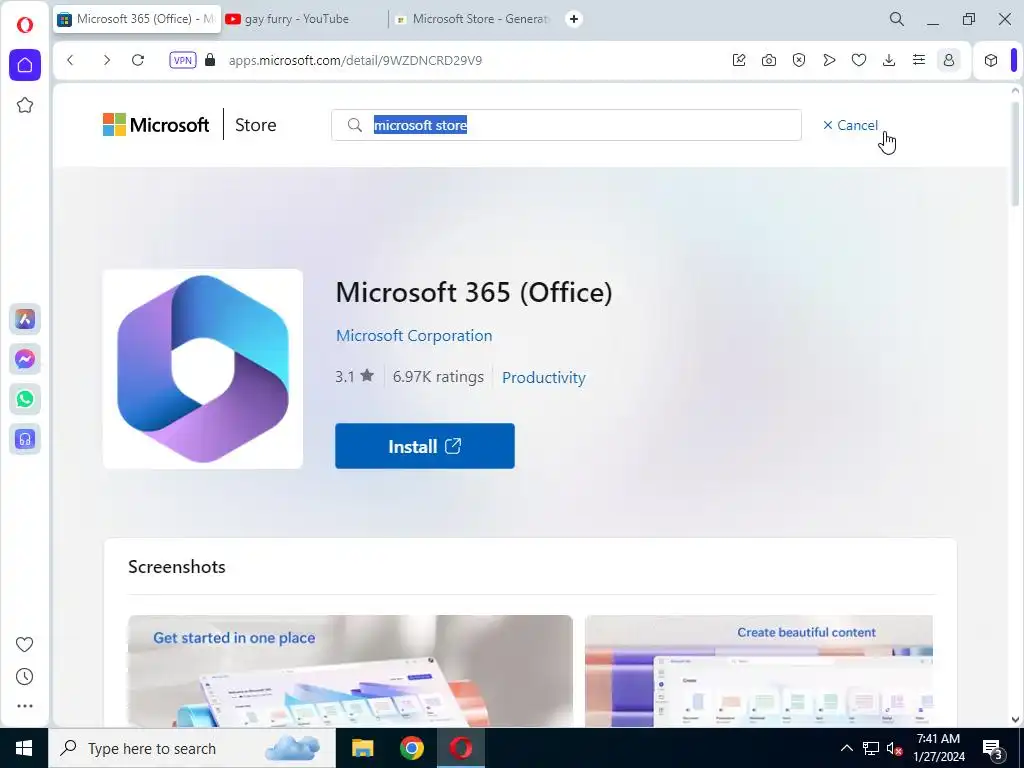
Task: Switch to Microsoft Store - Generate tab
Action: coord(473,19)
